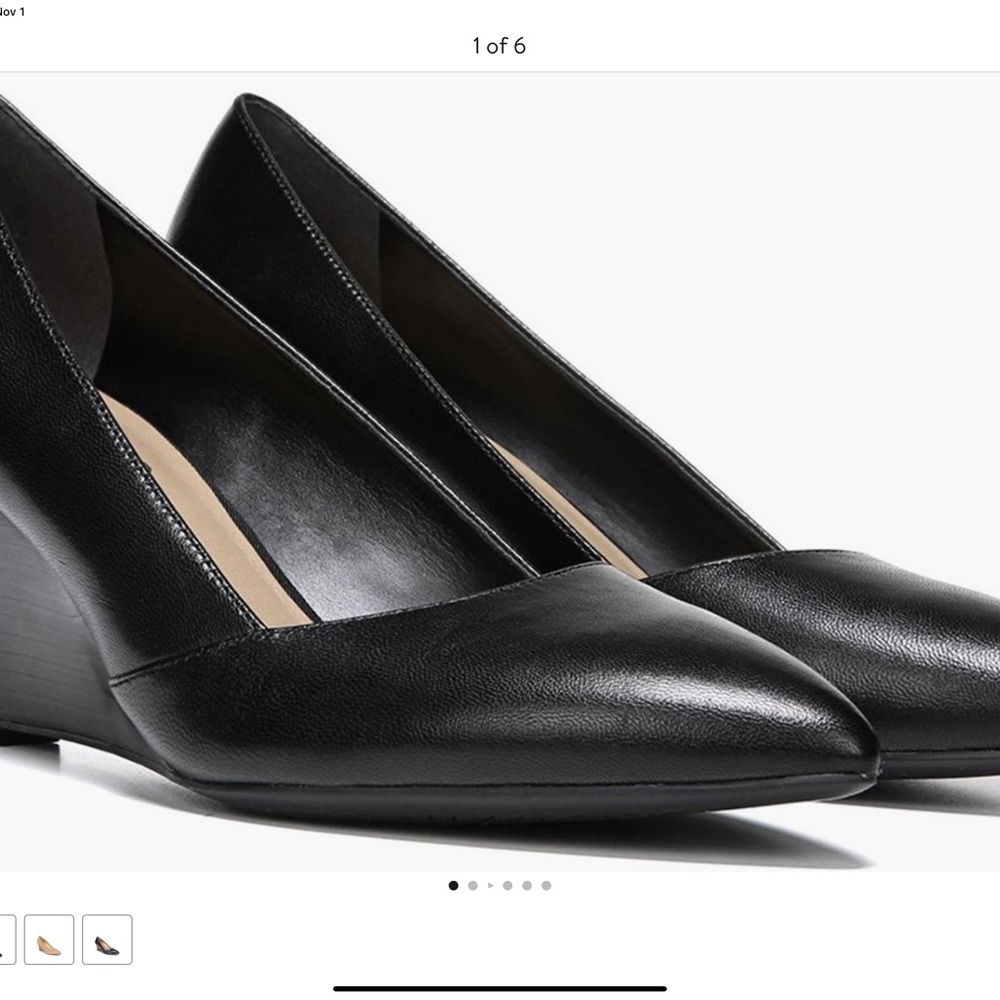Viewport: 1000px width, 1000px height.
Task: Tap the '1 of 6' image counter
Action: click(x=499, y=46)
